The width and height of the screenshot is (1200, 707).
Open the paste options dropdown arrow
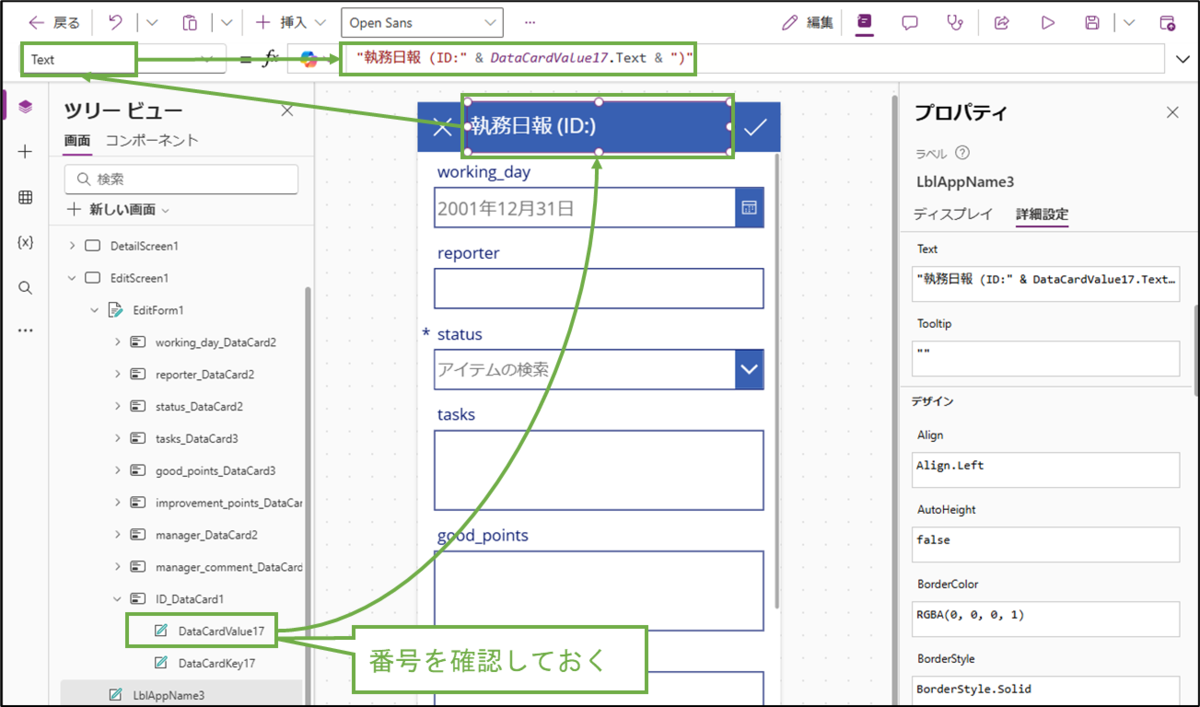226,22
